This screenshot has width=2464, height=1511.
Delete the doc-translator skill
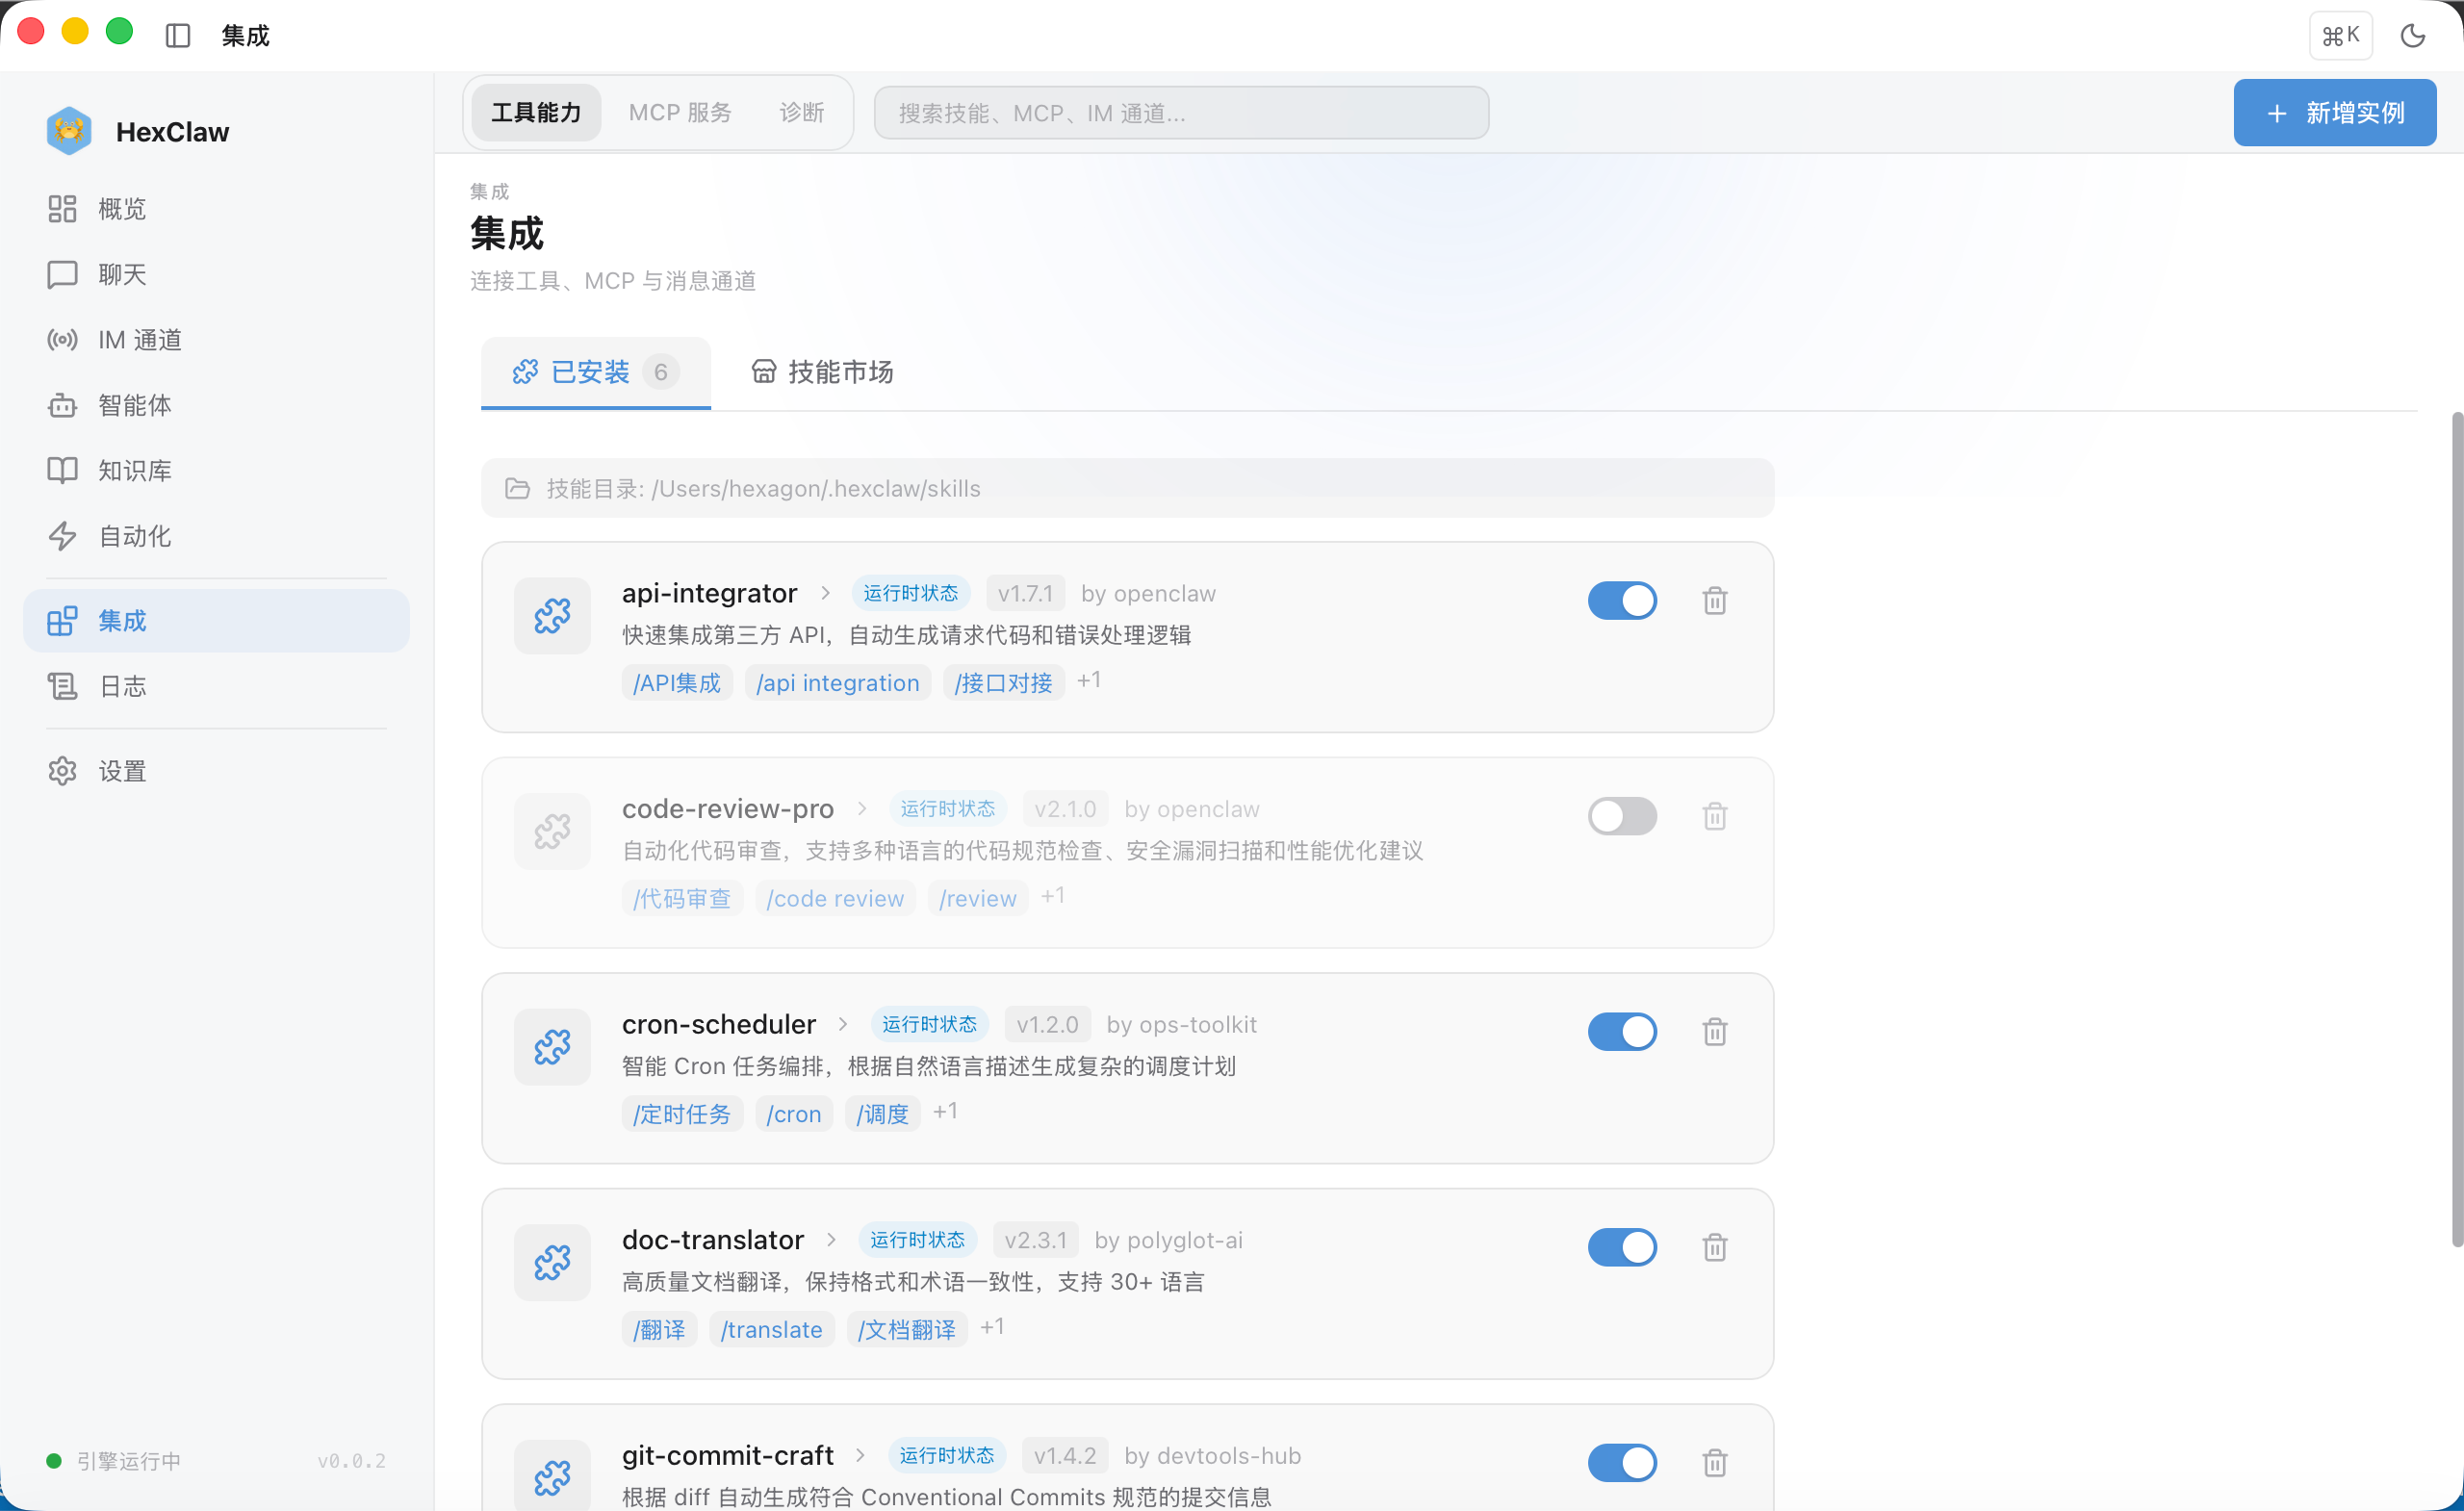coord(1715,1247)
